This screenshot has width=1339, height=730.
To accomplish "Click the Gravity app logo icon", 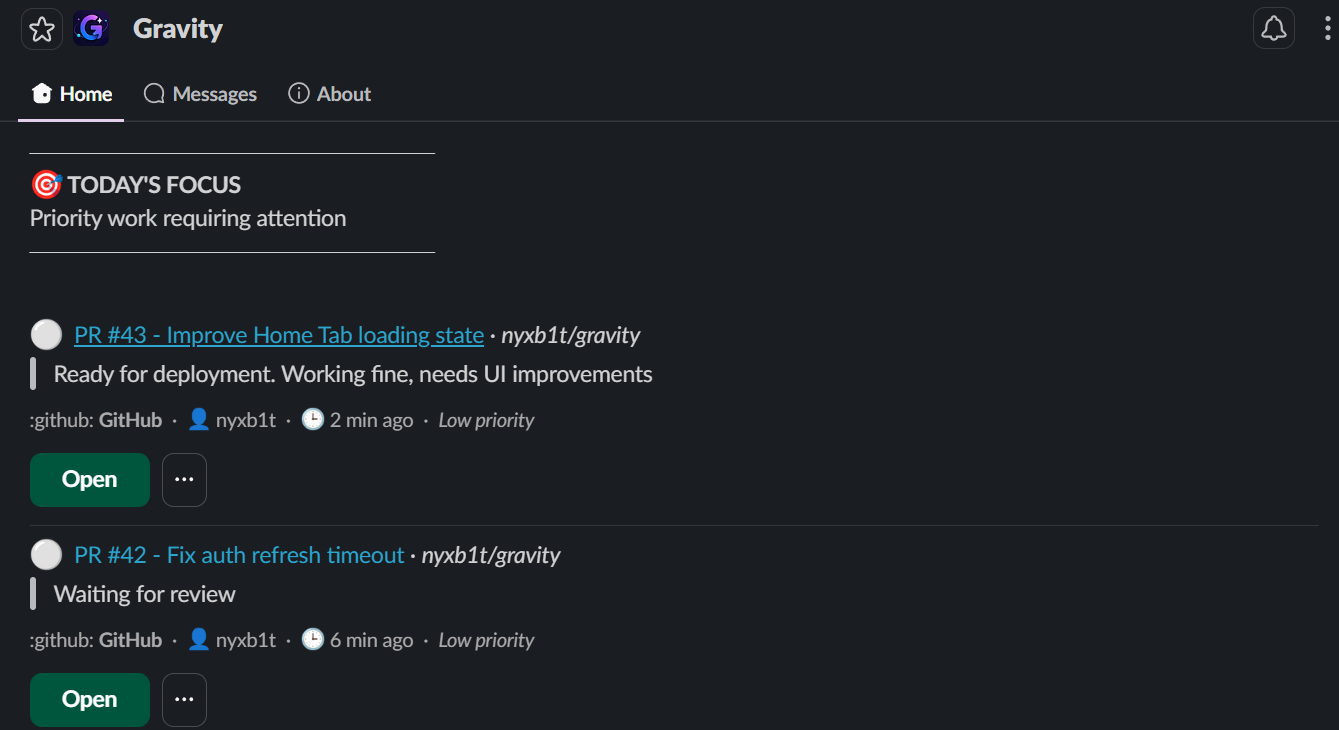I will point(92,29).
